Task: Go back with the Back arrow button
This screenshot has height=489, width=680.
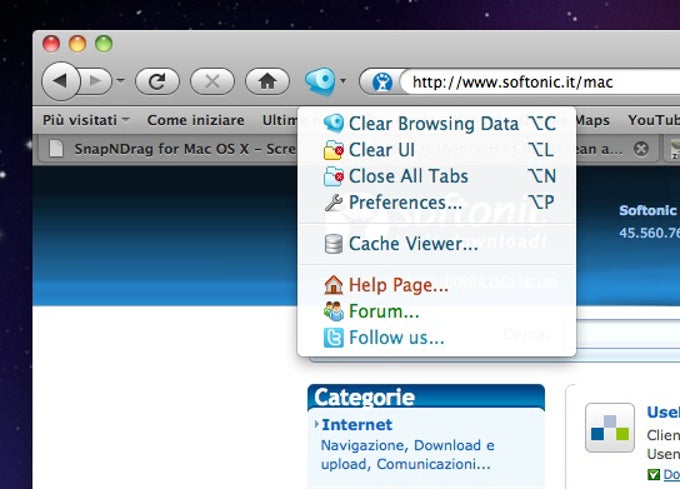Action: coord(61,81)
